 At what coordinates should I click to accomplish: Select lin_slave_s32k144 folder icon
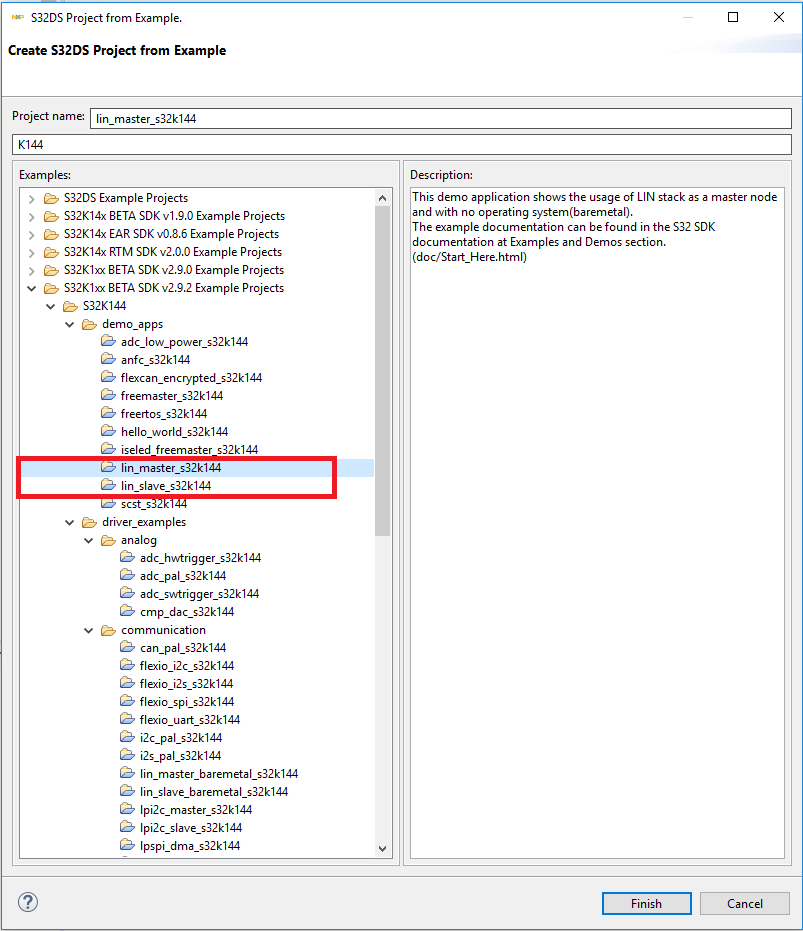click(108, 485)
